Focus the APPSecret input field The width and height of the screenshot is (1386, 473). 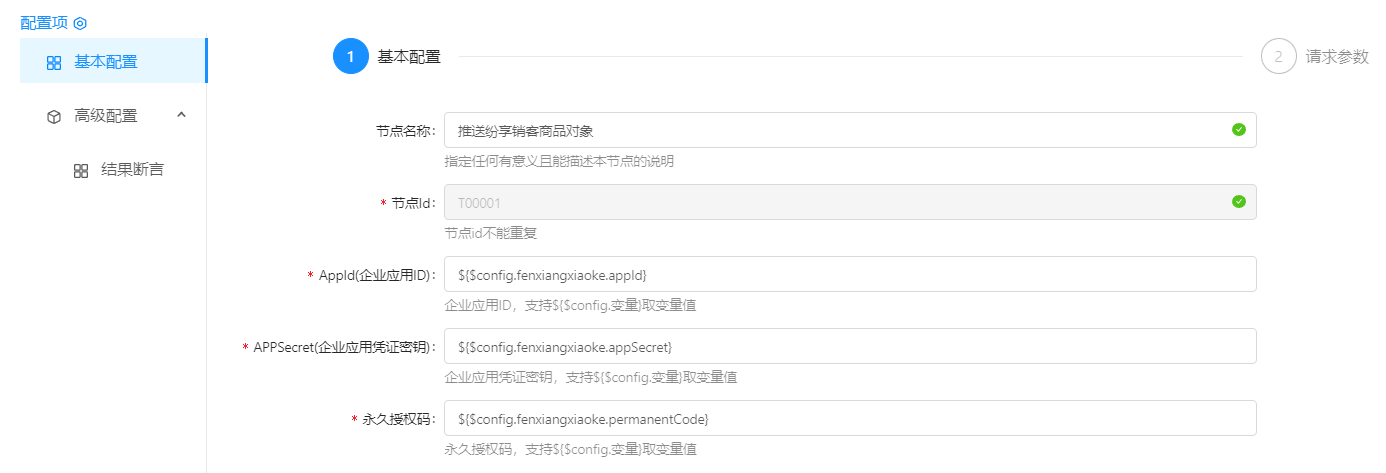(850, 346)
